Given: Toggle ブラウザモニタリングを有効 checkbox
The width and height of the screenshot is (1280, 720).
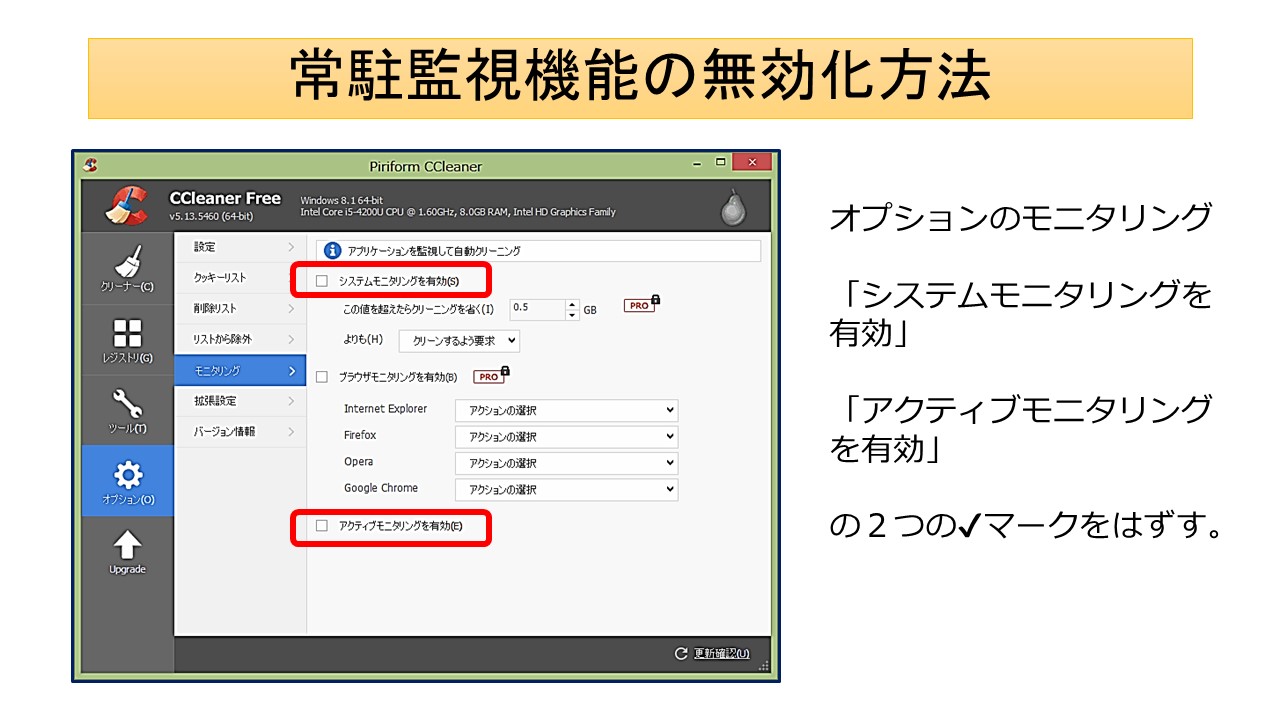Looking at the screenshot, I should (322, 377).
